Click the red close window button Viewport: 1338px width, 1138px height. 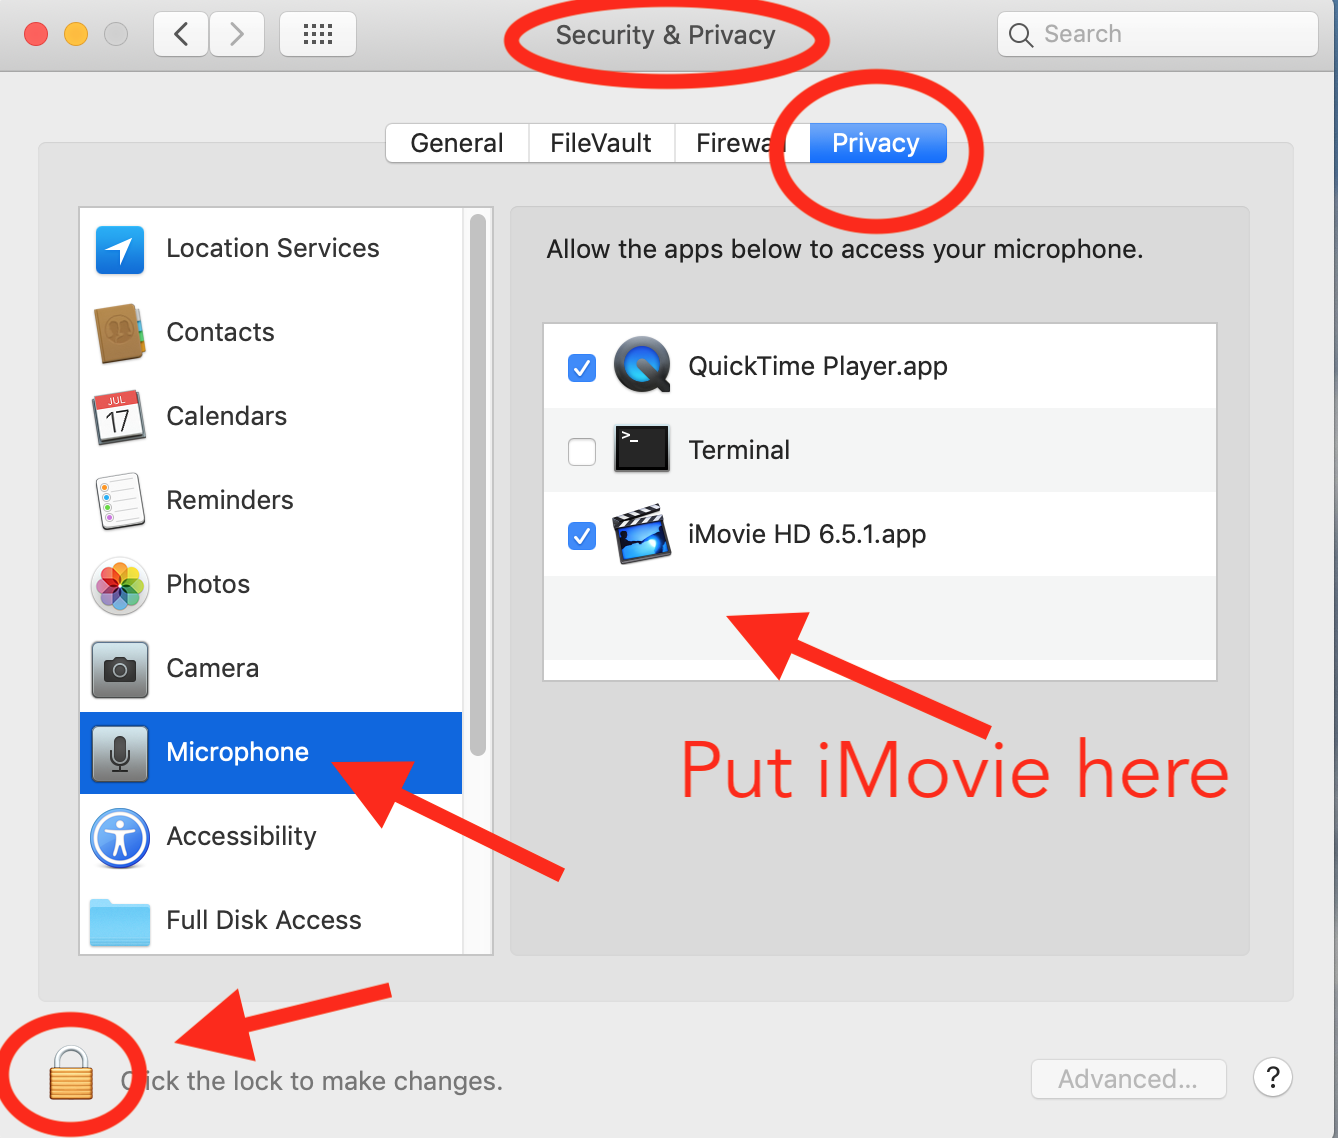tap(36, 35)
